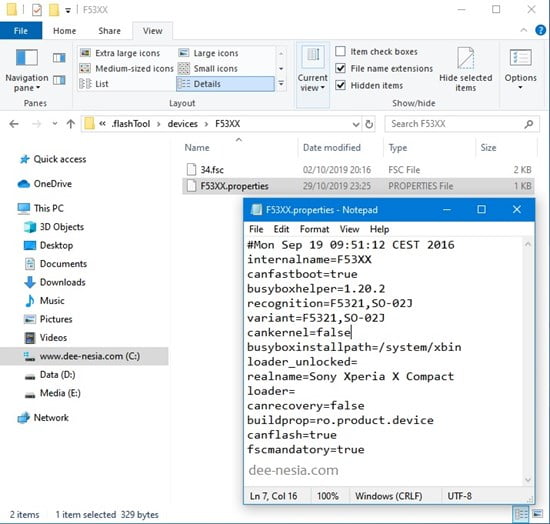Image resolution: width=550 pixels, height=524 pixels.
Task: Refresh the F53XX folder
Action: tap(369, 124)
